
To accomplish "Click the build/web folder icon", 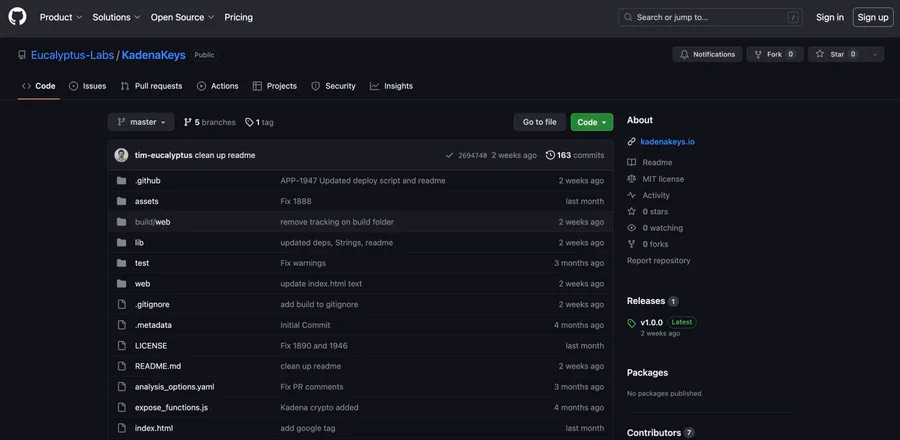I will click(x=121, y=222).
